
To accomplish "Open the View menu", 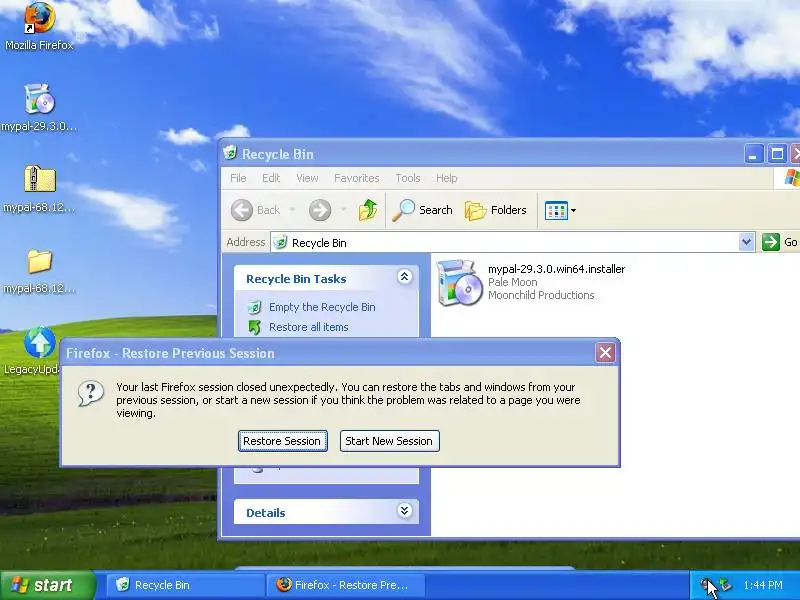I will tap(307, 178).
